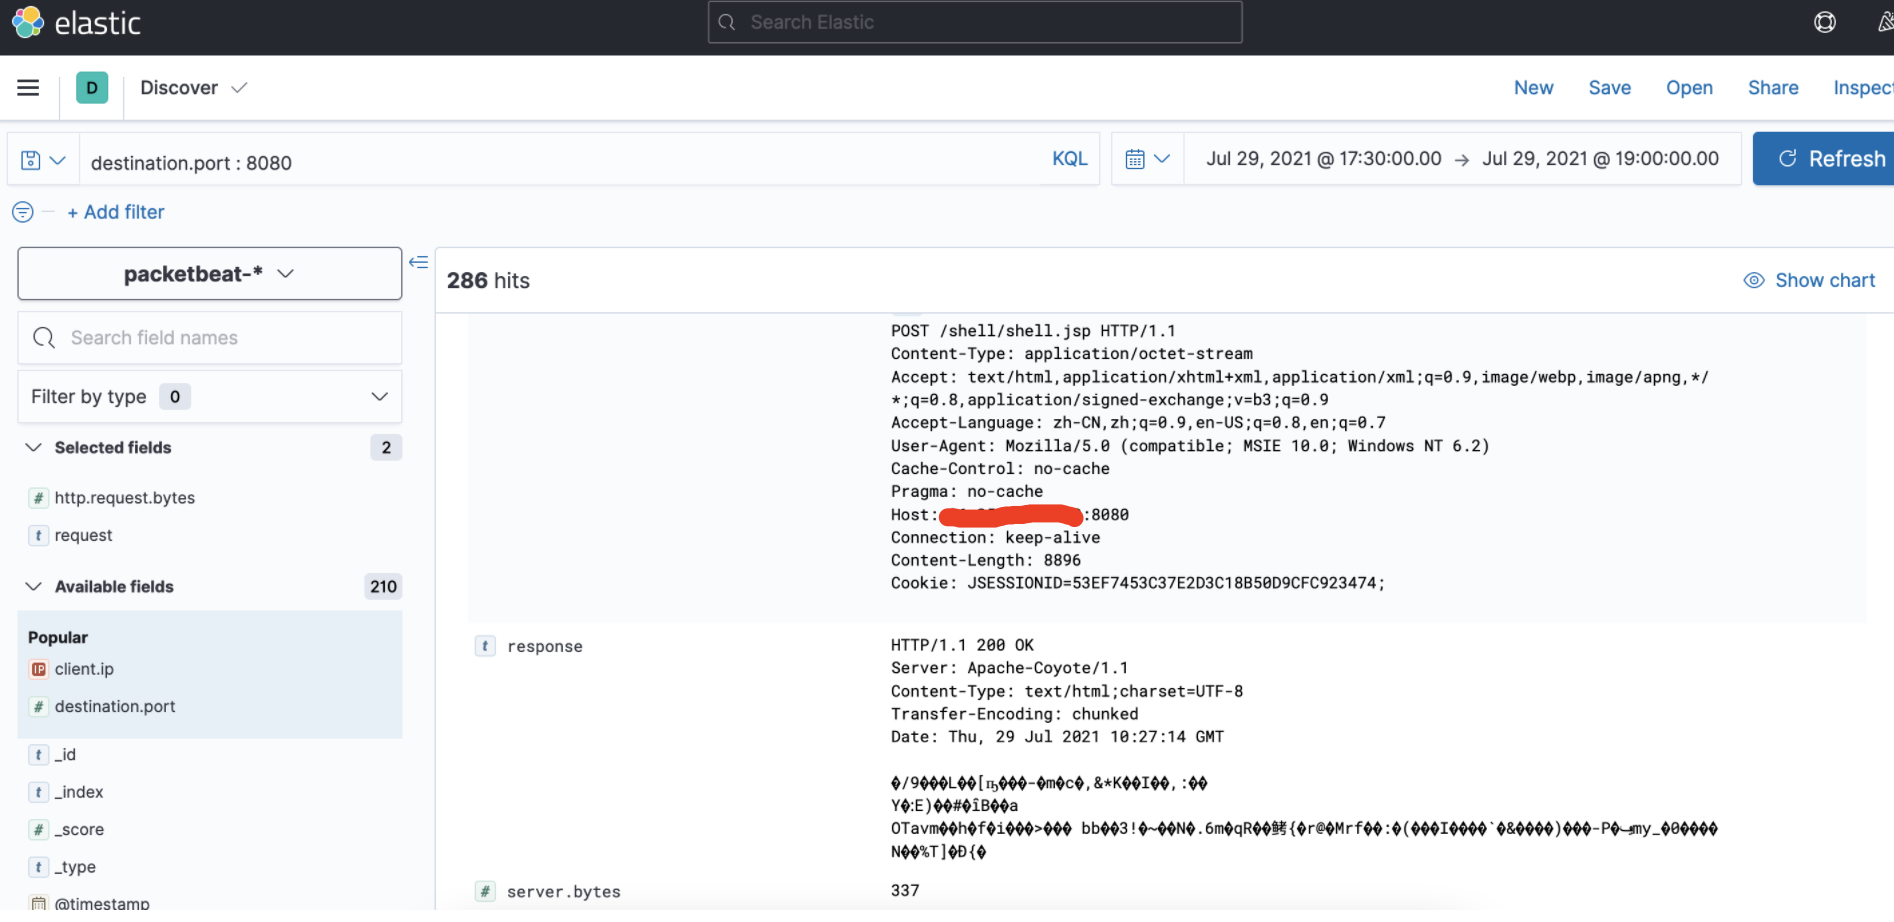Collapse the Selected fields section
This screenshot has height=922, width=1894.
34,448
